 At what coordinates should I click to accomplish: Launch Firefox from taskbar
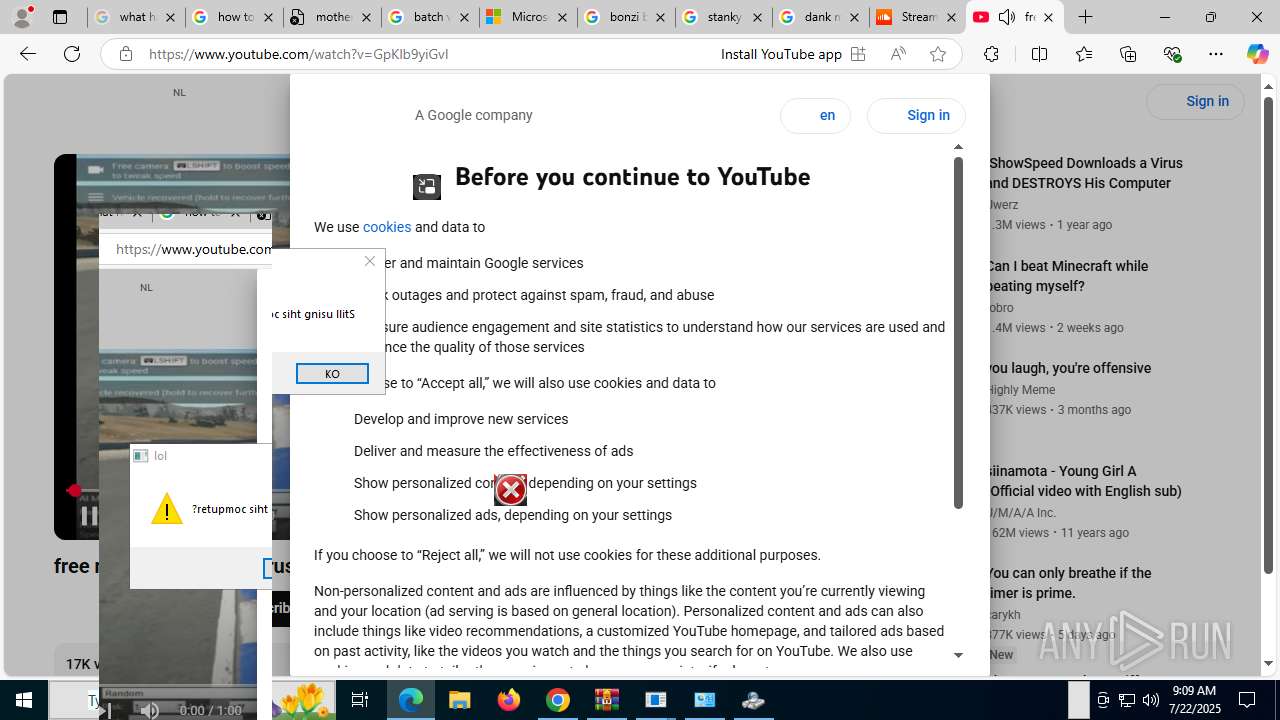click(509, 700)
